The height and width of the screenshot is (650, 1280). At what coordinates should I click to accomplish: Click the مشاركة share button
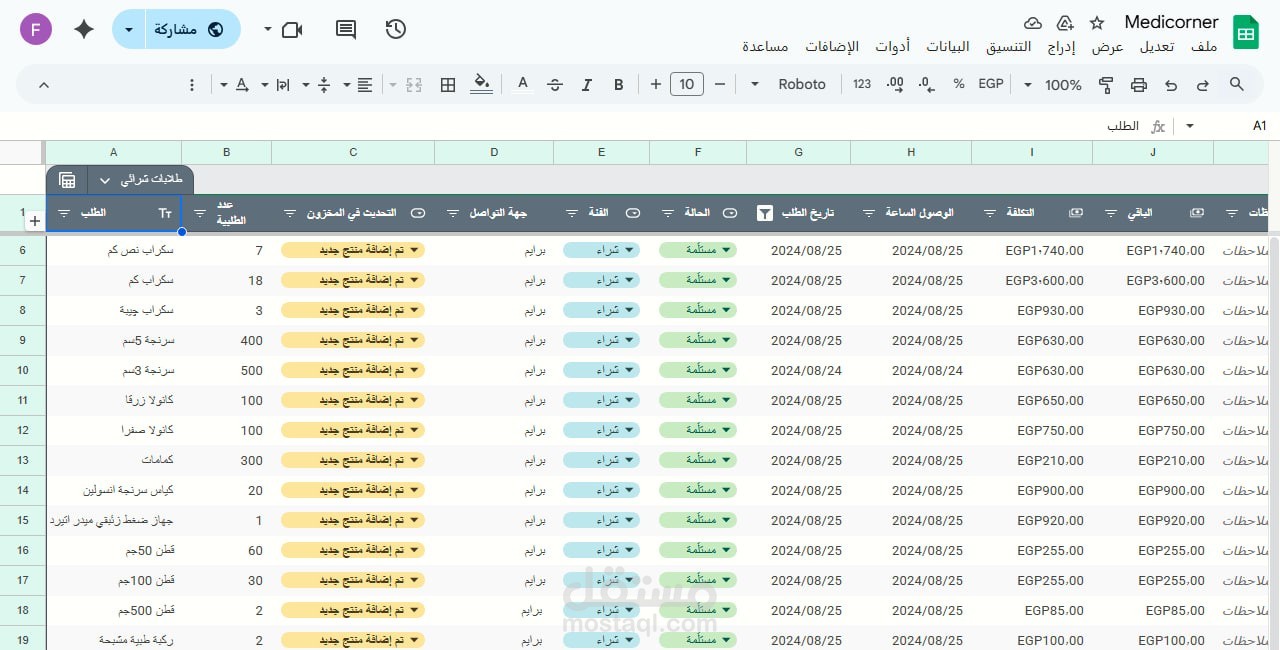190,29
